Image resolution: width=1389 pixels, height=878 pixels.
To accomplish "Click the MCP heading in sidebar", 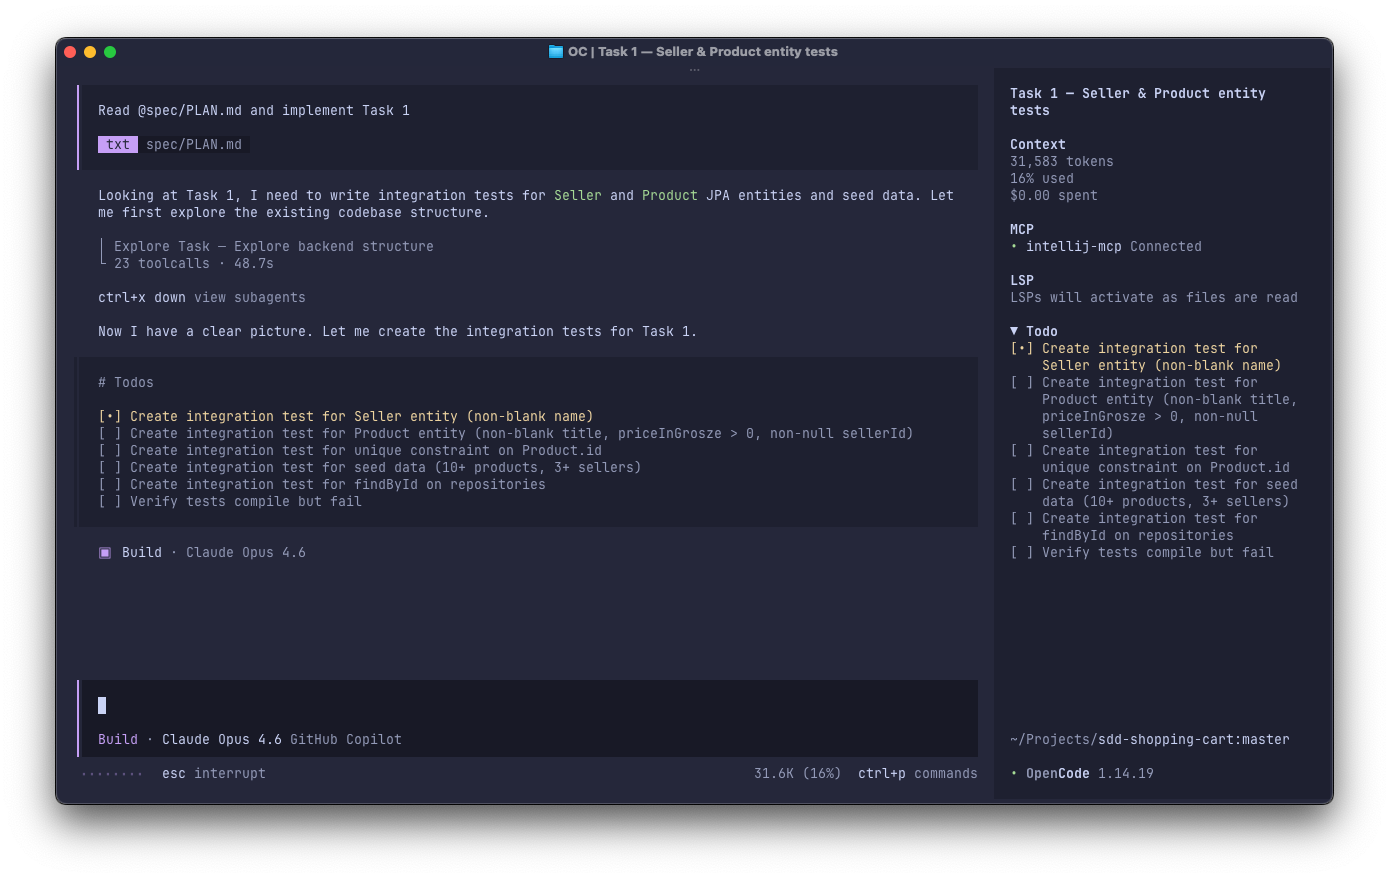I will click(1022, 229).
